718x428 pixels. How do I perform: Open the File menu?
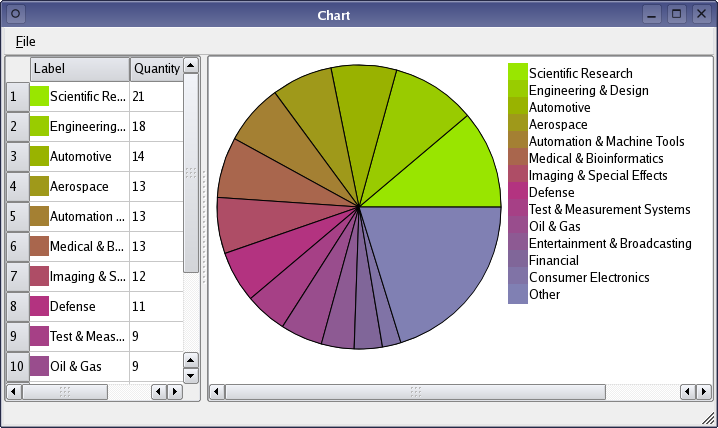click(25, 41)
